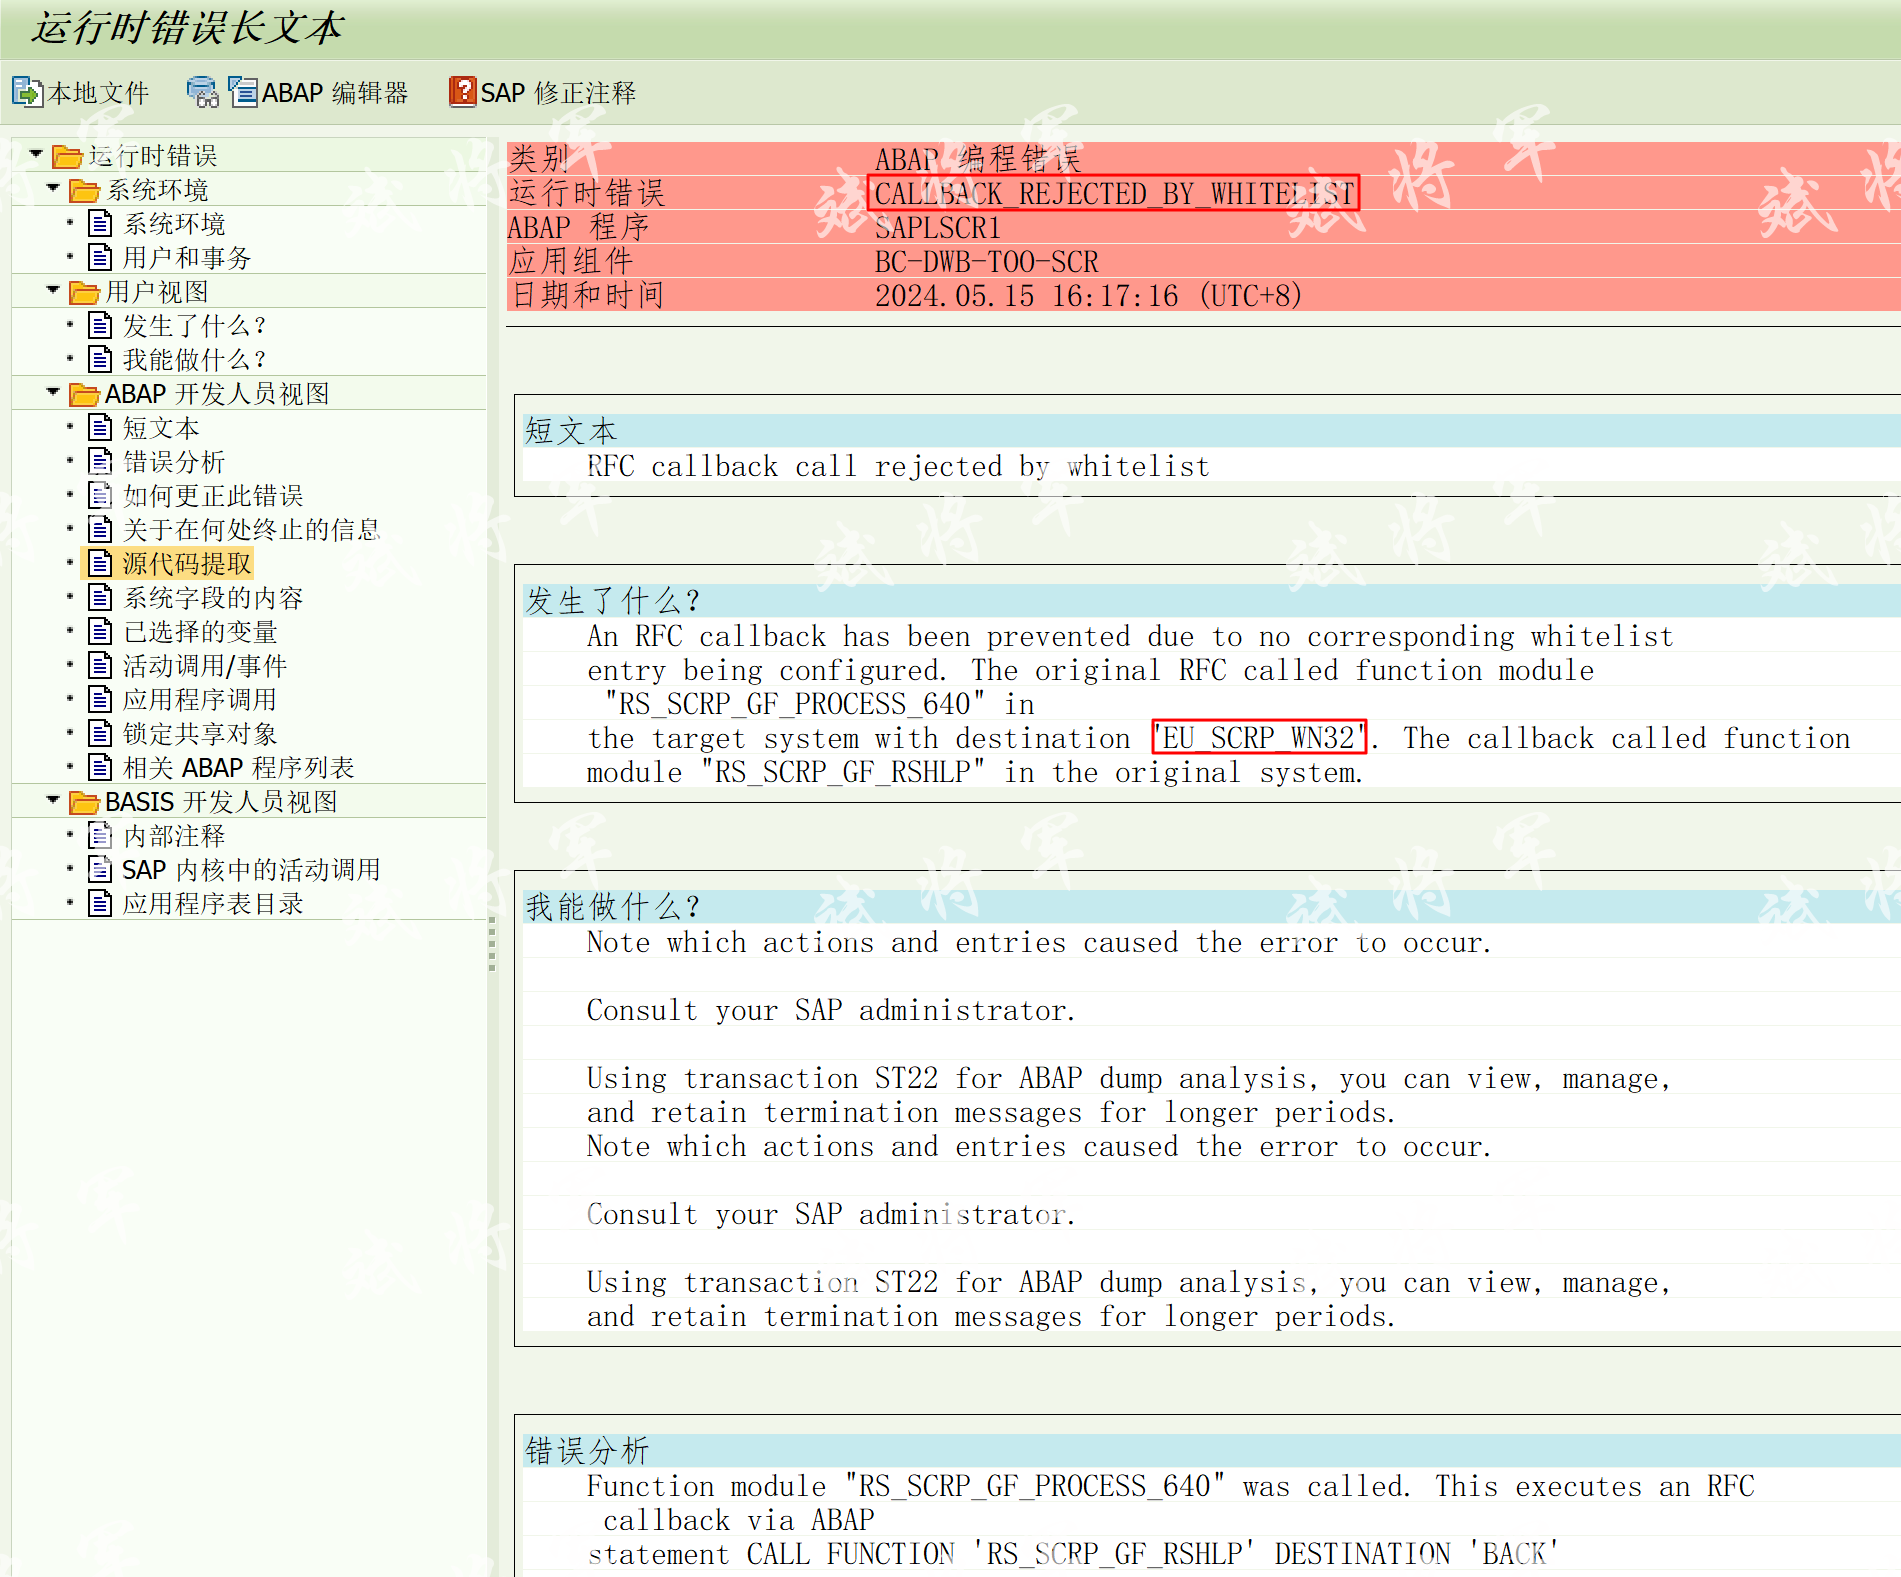
Task: Click the SAP 修正注释 question icon
Action: coord(463,92)
